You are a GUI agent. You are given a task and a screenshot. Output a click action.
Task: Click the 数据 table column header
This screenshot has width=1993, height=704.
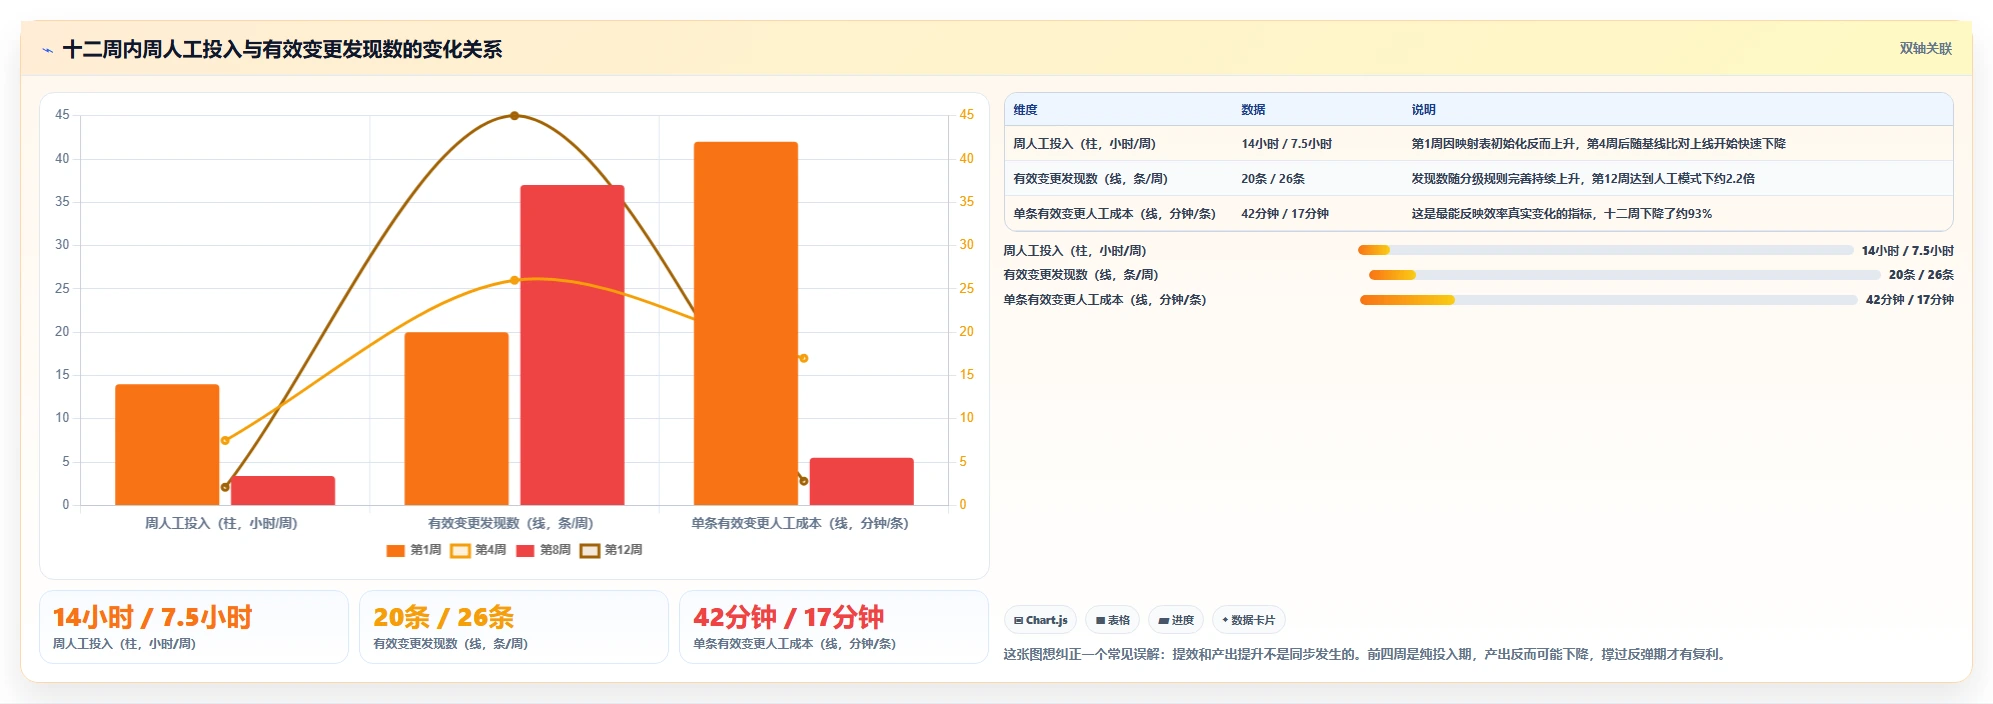1253,110
